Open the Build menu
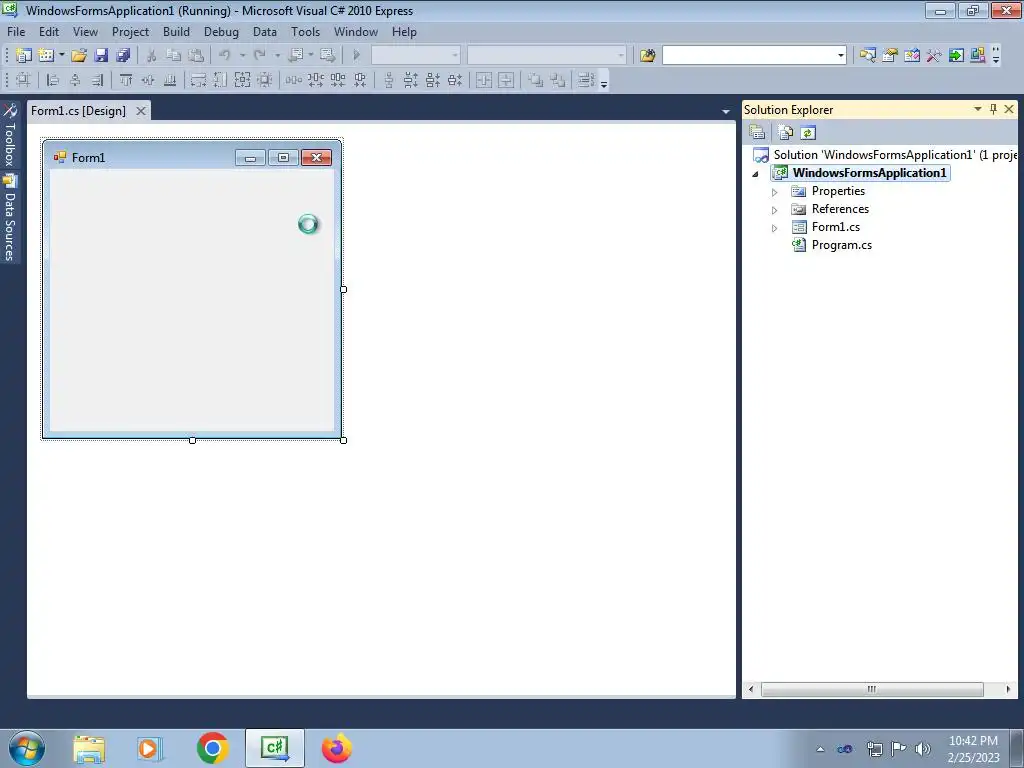Screen dimensions: 1024x768 pyautogui.click(x=176, y=31)
